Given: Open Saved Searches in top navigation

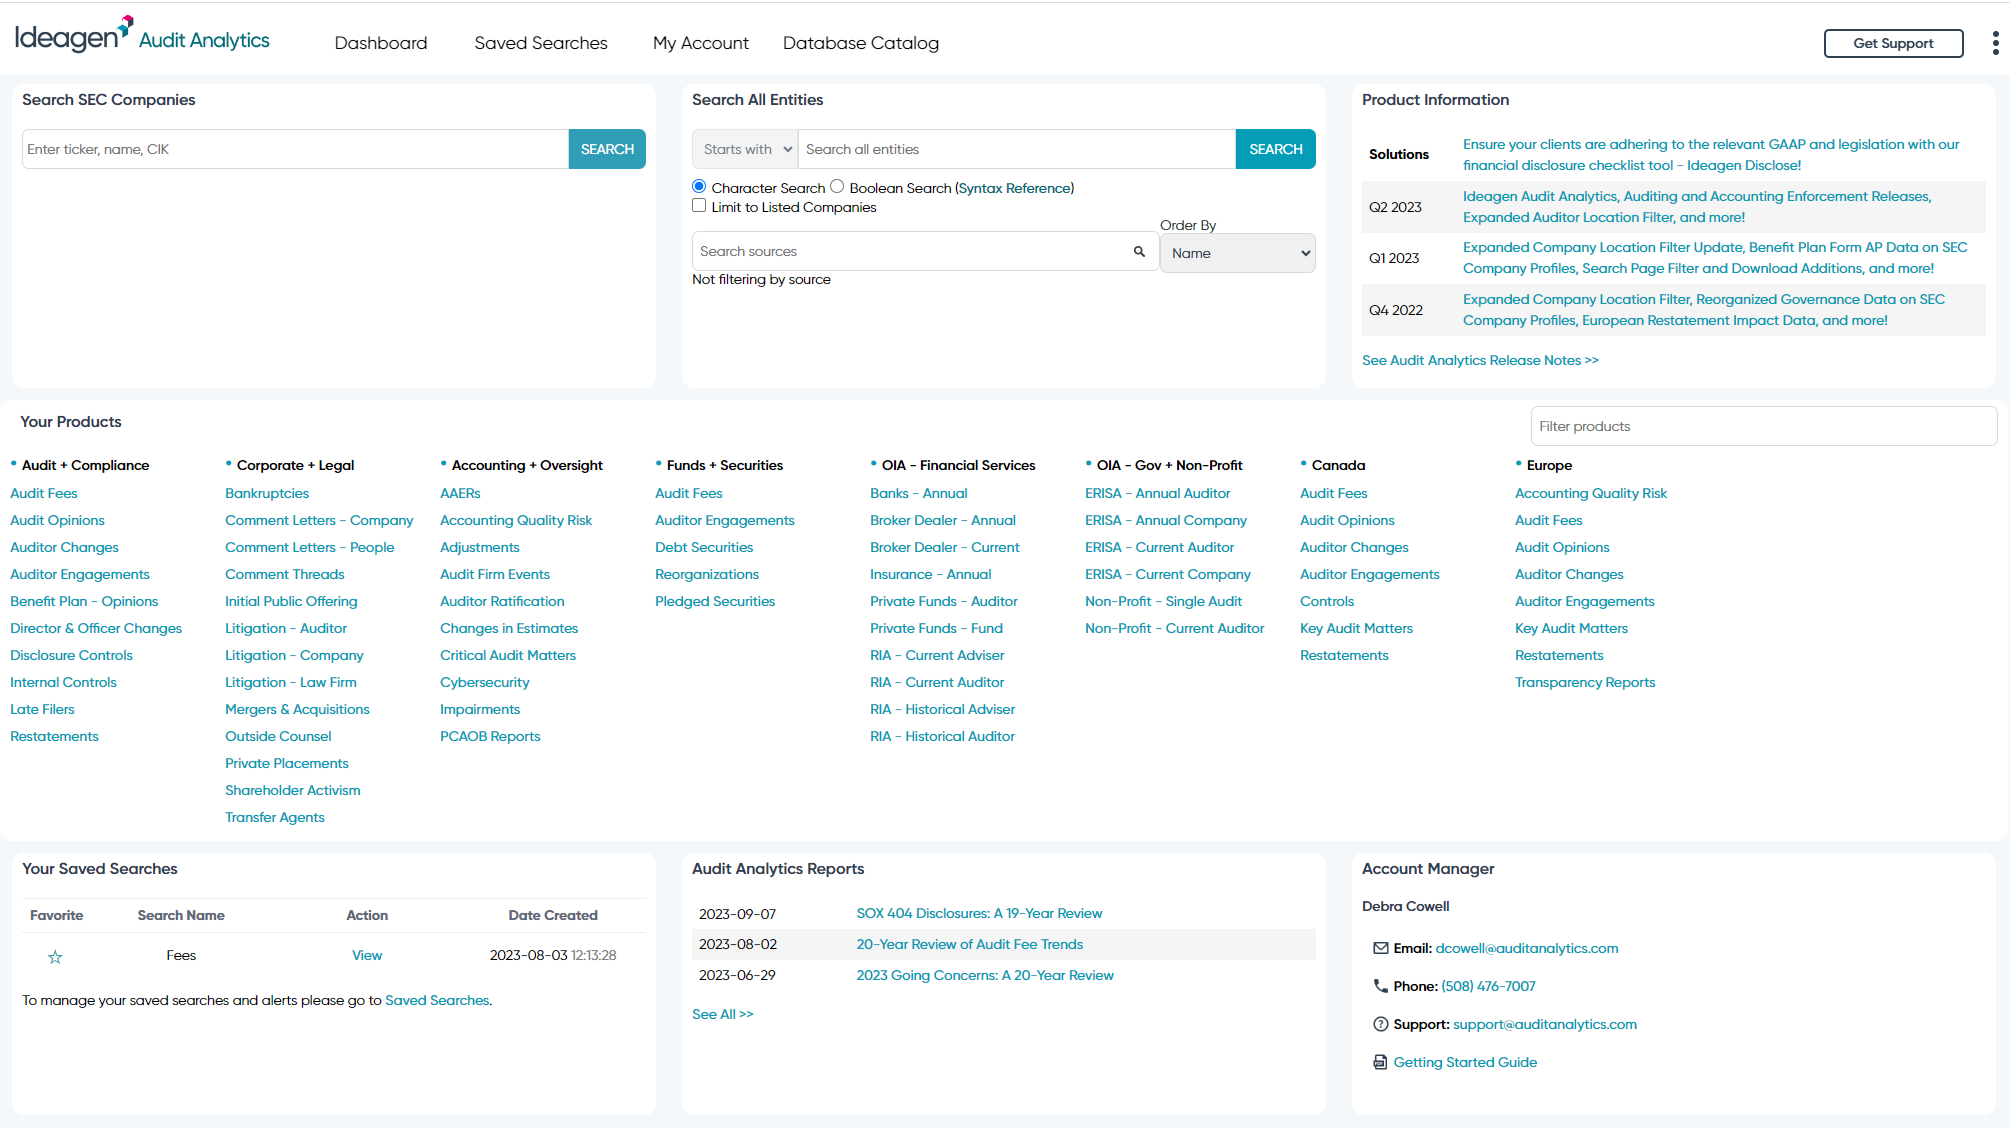Looking at the screenshot, I should tap(541, 43).
